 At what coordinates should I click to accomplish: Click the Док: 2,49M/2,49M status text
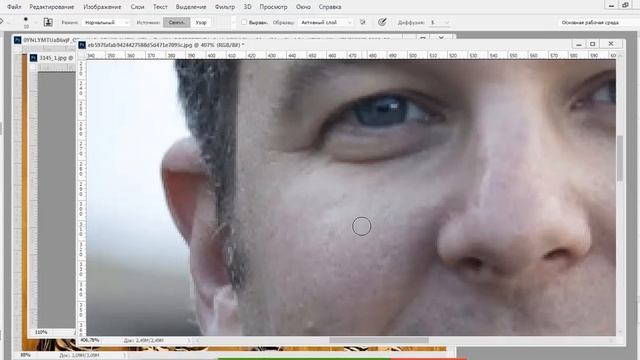point(144,340)
